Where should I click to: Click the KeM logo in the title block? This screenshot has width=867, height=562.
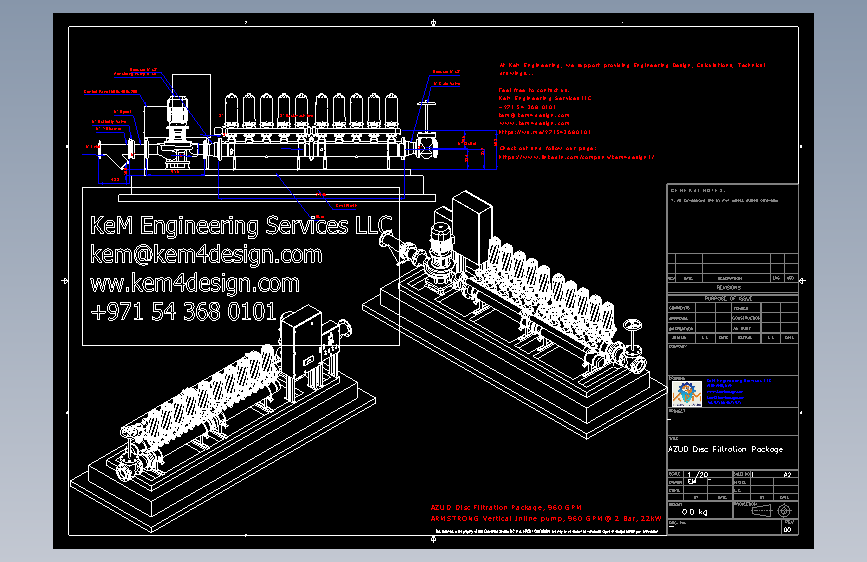[687, 393]
